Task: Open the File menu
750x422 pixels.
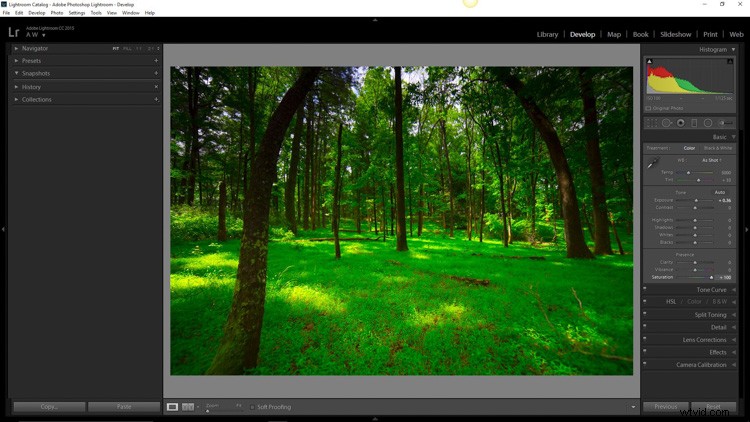Action: pos(6,13)
